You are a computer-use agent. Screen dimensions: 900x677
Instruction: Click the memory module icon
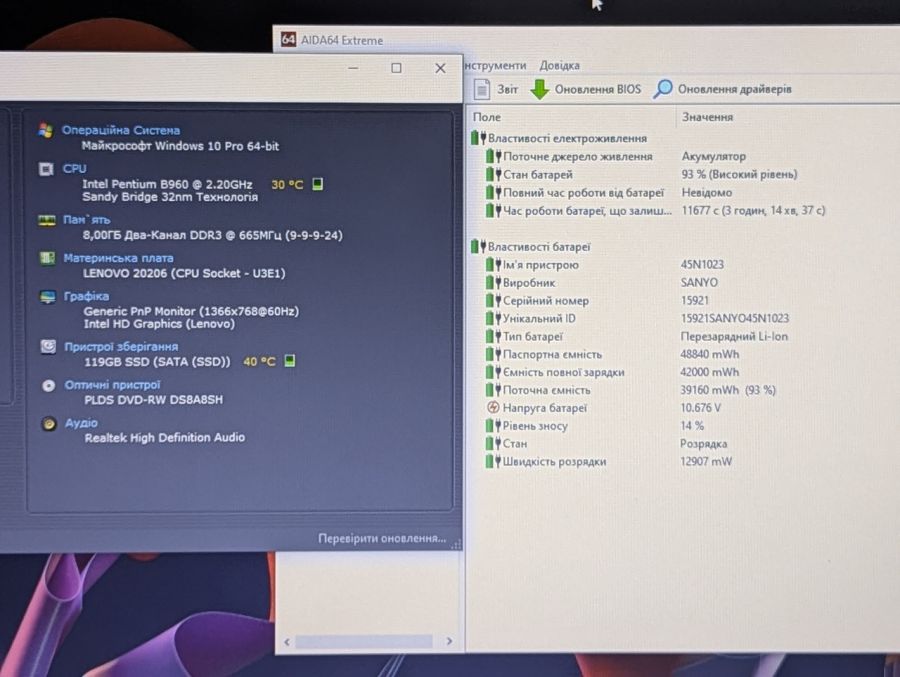pos(46,220)
